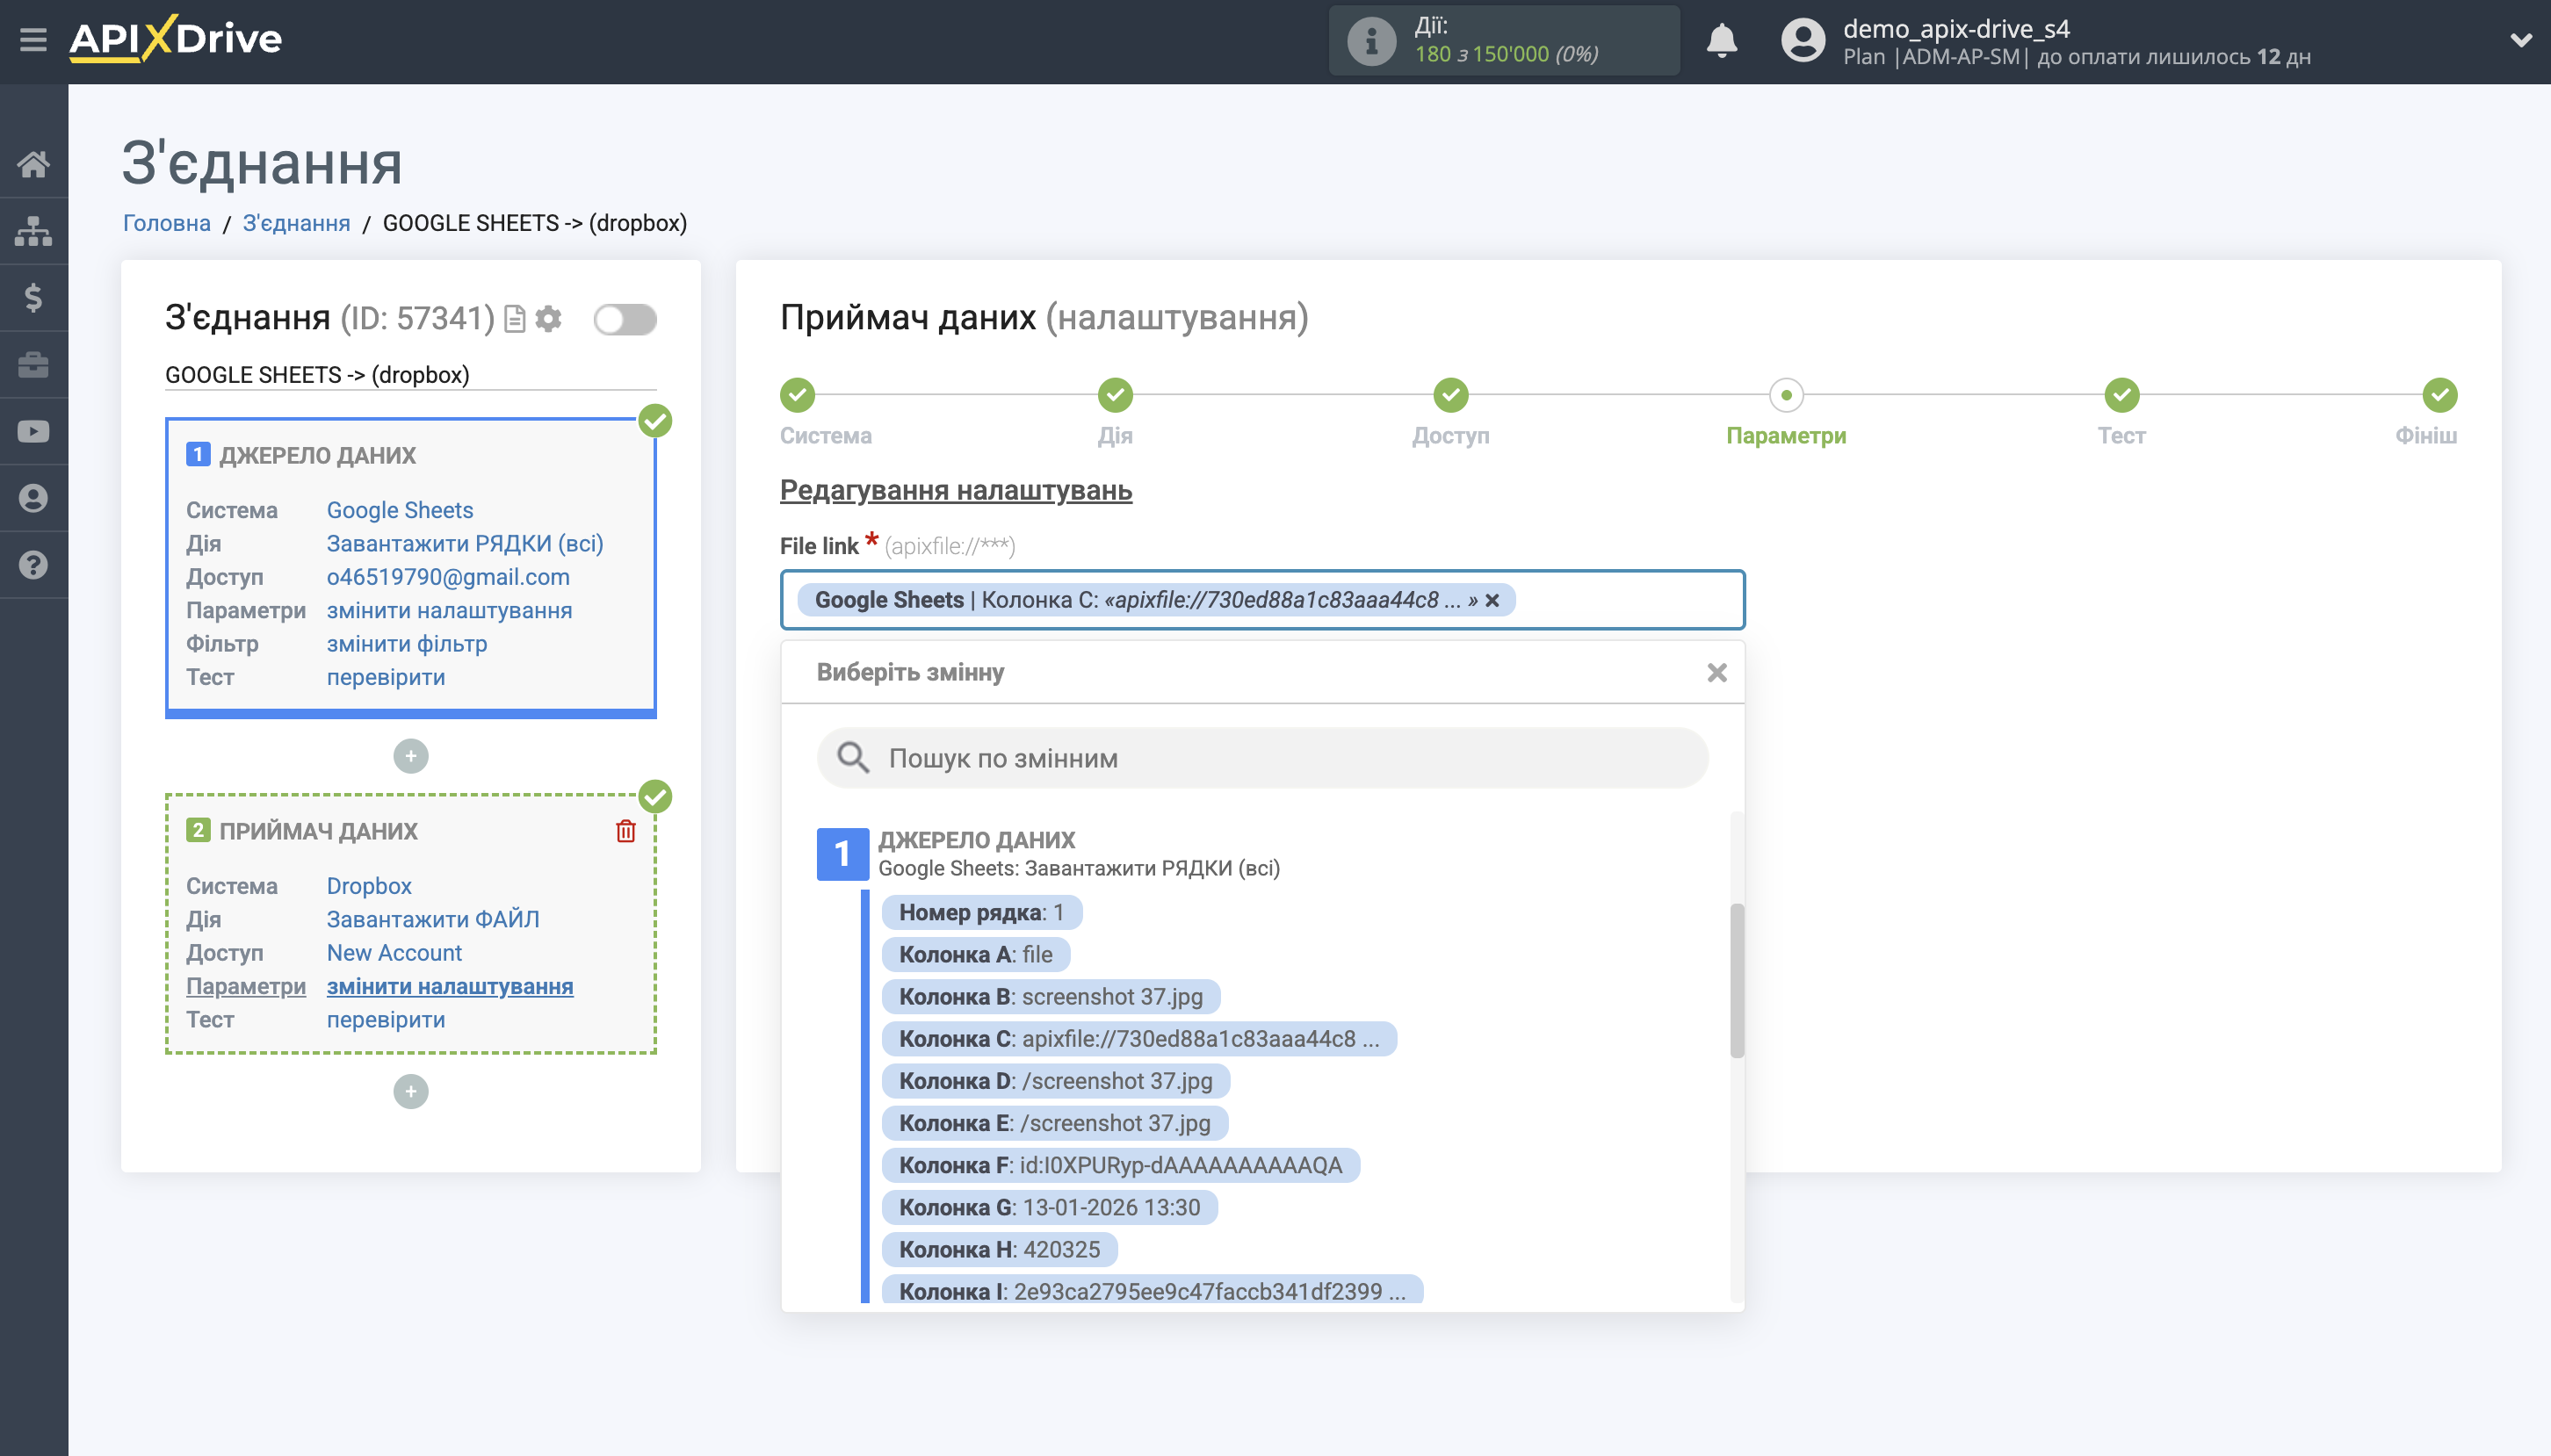This screenshot has width=2551, height=1456.
Task: Select the connections hierarchy icon in sidebar
Action: pos(33,230)
